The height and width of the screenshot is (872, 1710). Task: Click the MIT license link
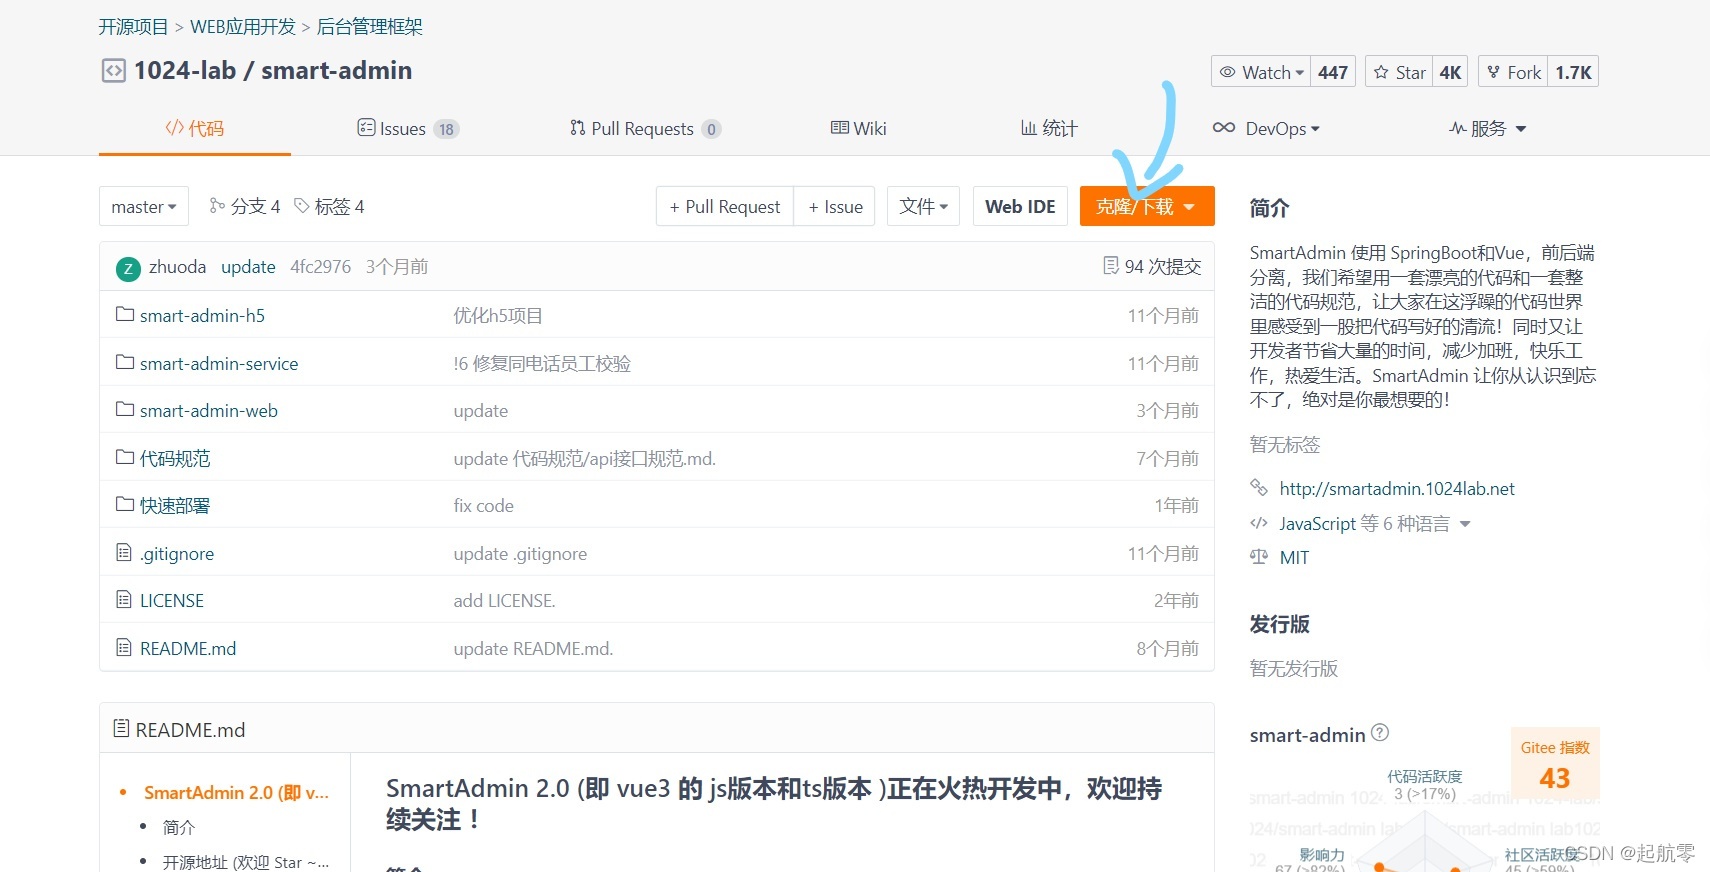[1294, 558]
